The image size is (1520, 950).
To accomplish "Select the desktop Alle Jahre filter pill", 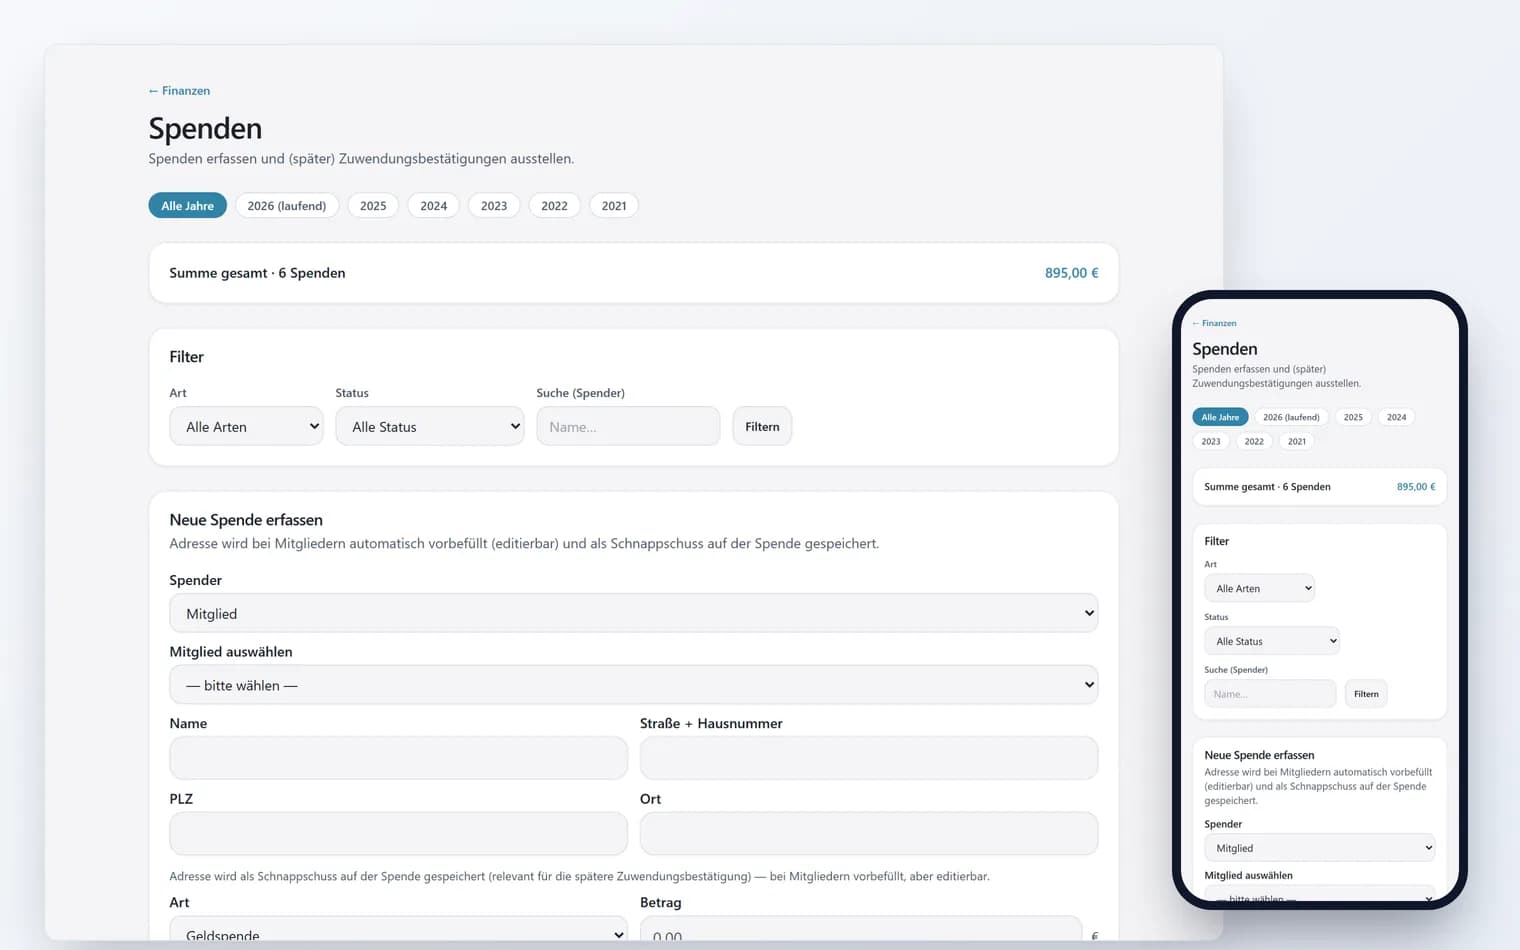I will tap(188, 206).
